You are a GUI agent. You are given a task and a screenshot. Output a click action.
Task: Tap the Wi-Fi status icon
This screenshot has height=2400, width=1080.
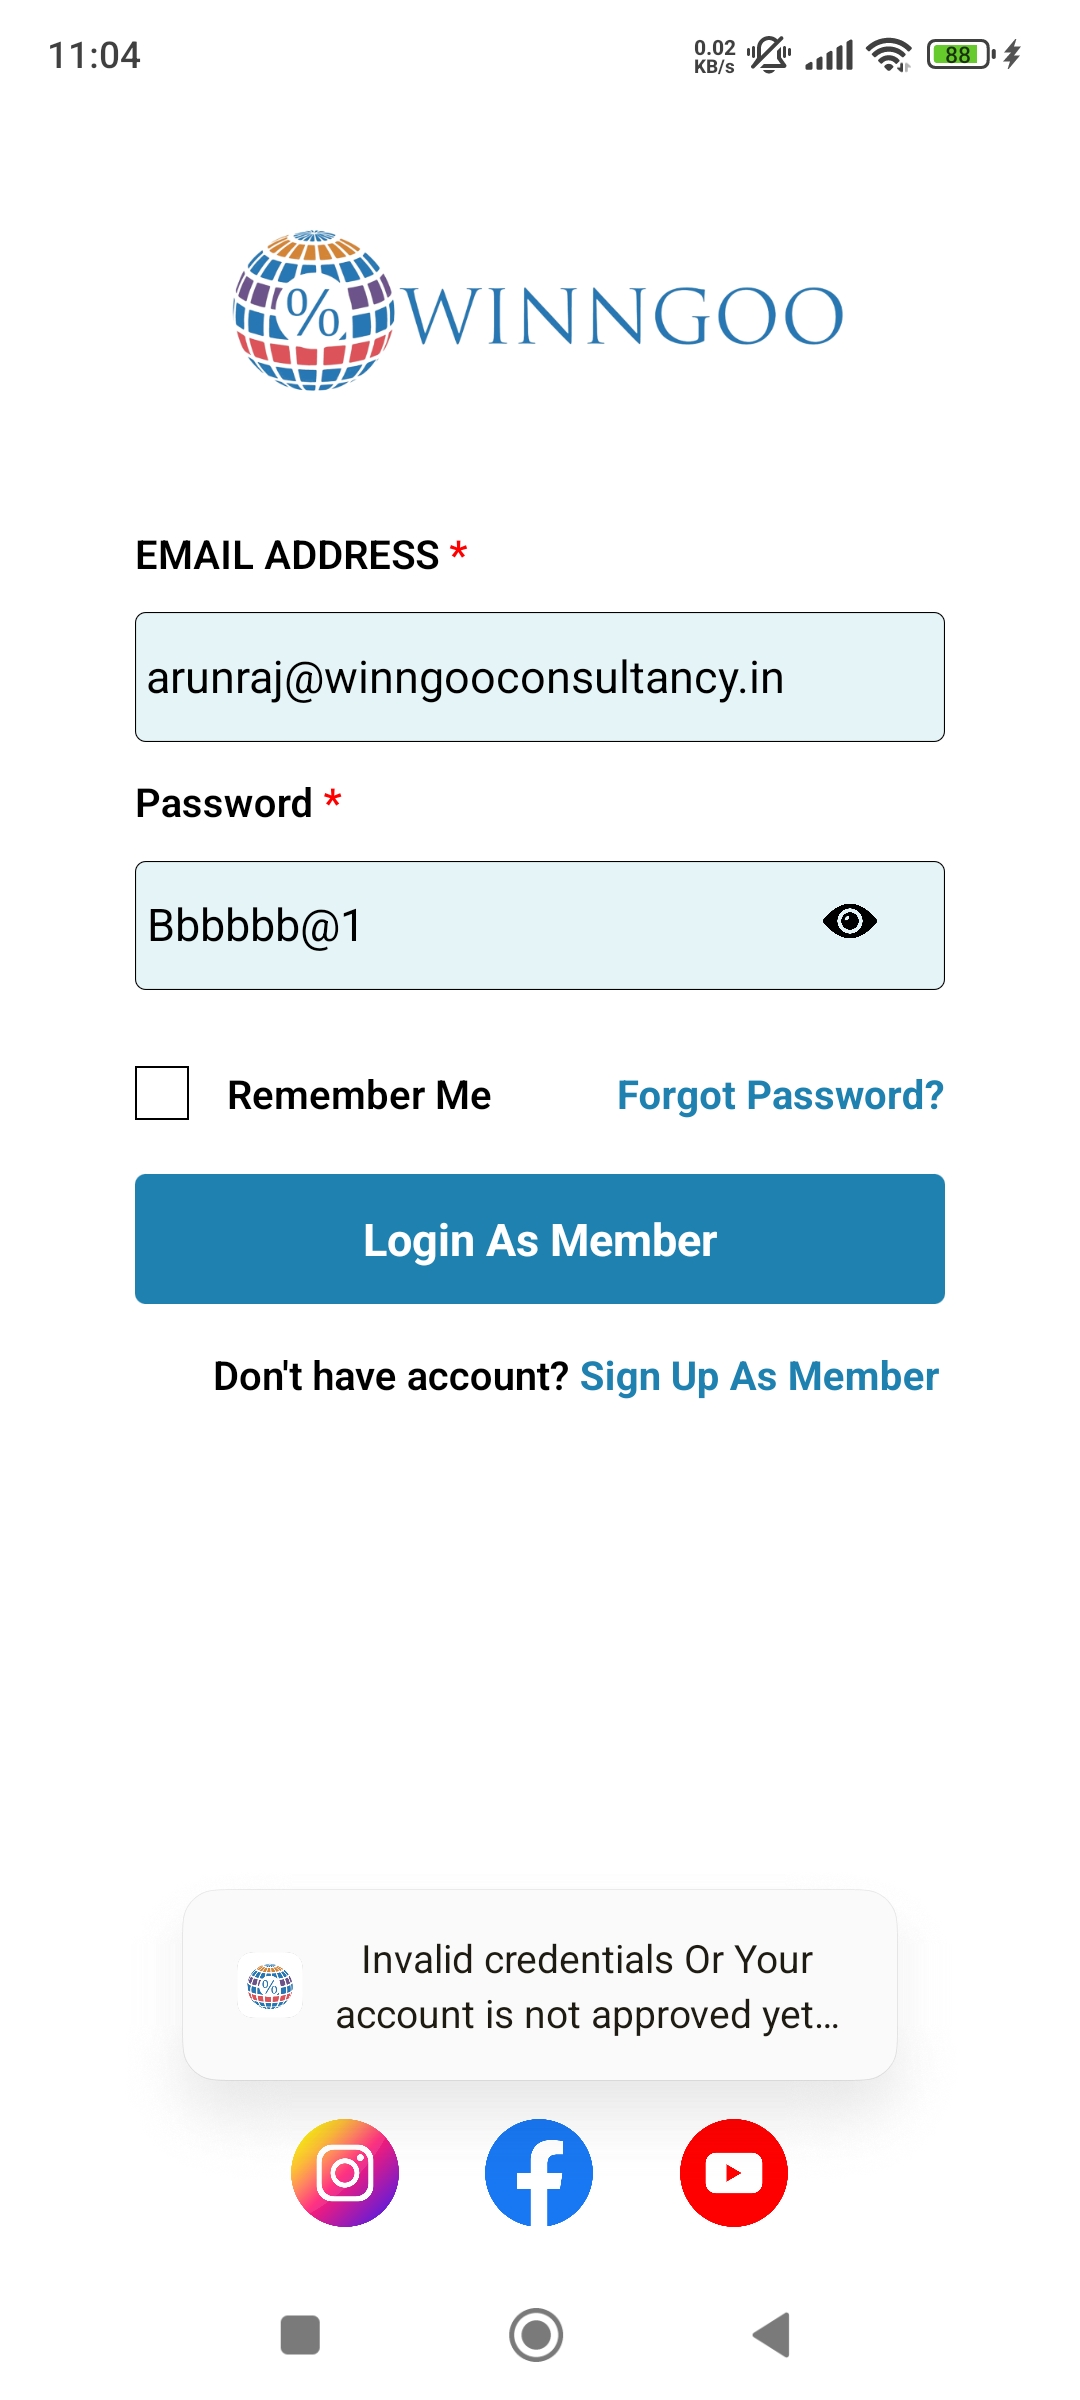pyautogui.click(x=888, y=54)
